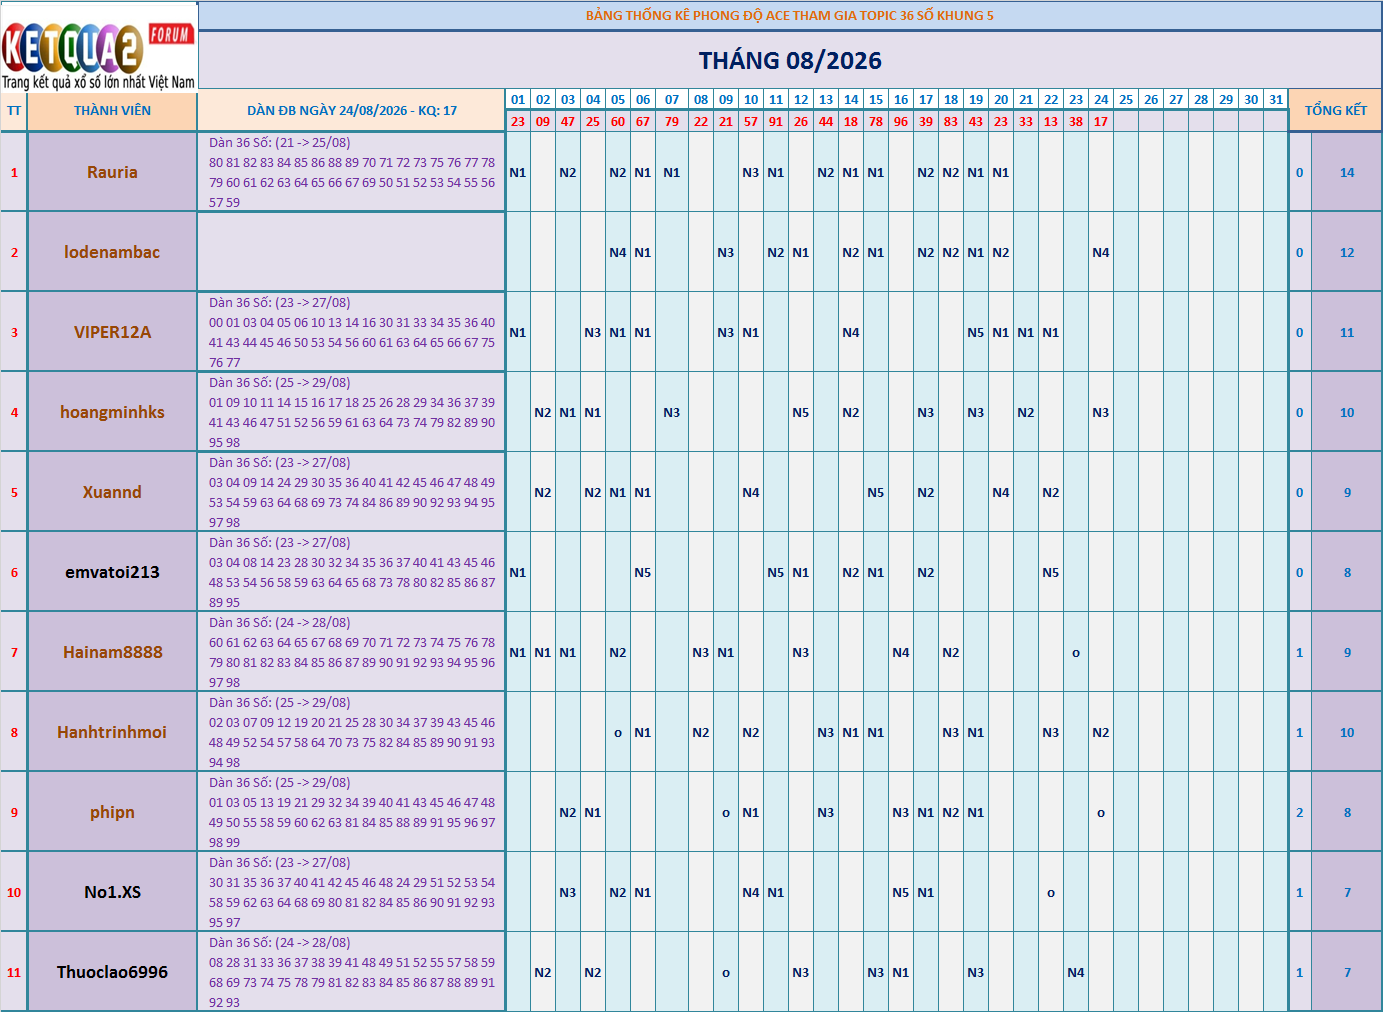Click lodenambac's 'N4' cell on day 24
The height and width of the screenshot is (1012, 1383).
1101,252
